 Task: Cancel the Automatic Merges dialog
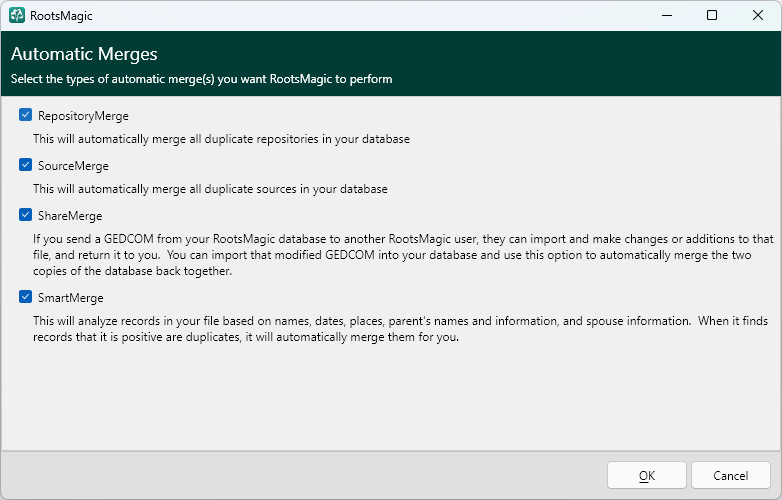pos(731,476)
